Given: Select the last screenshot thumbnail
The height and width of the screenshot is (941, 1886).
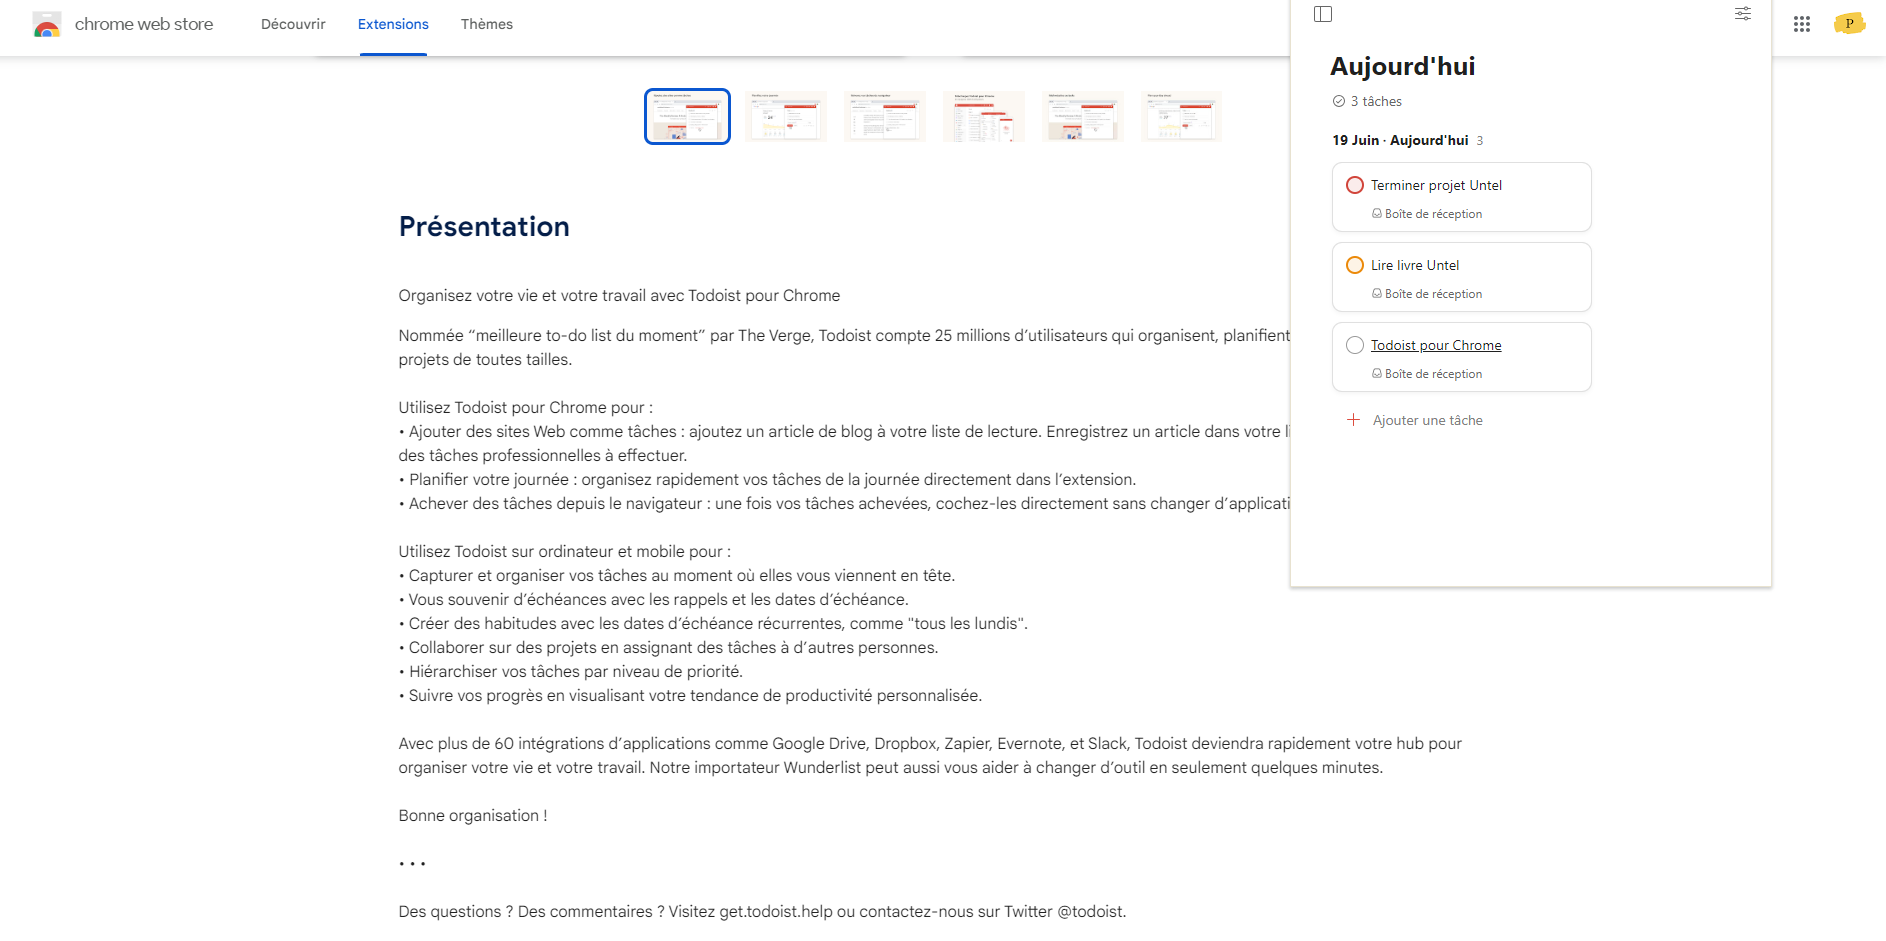Looking at the screenshot, I should point(1181,116).
